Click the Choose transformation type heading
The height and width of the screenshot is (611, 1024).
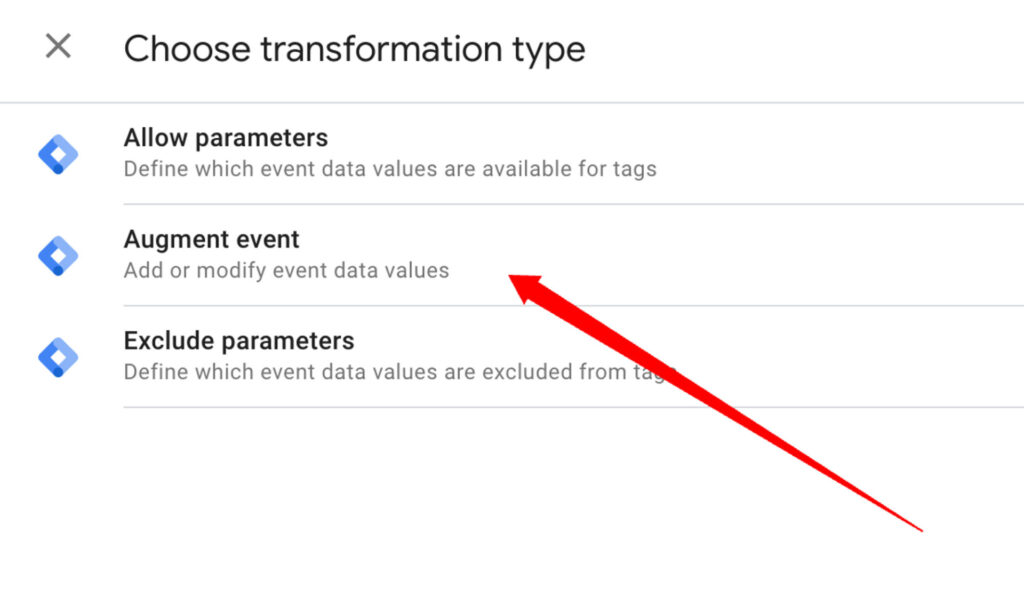pyautogui.click(x=355, y=49)
